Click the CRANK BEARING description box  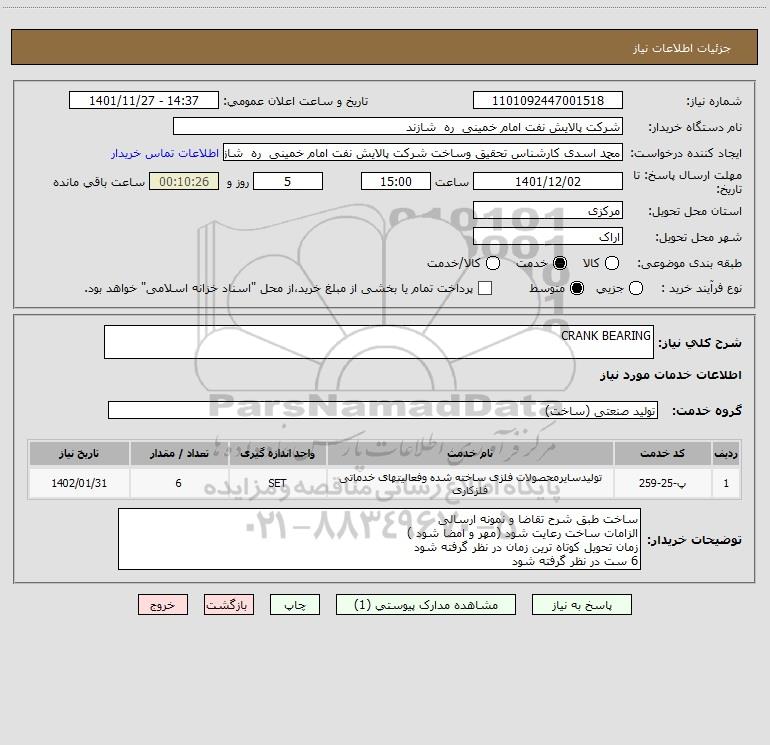coord(379,342)
